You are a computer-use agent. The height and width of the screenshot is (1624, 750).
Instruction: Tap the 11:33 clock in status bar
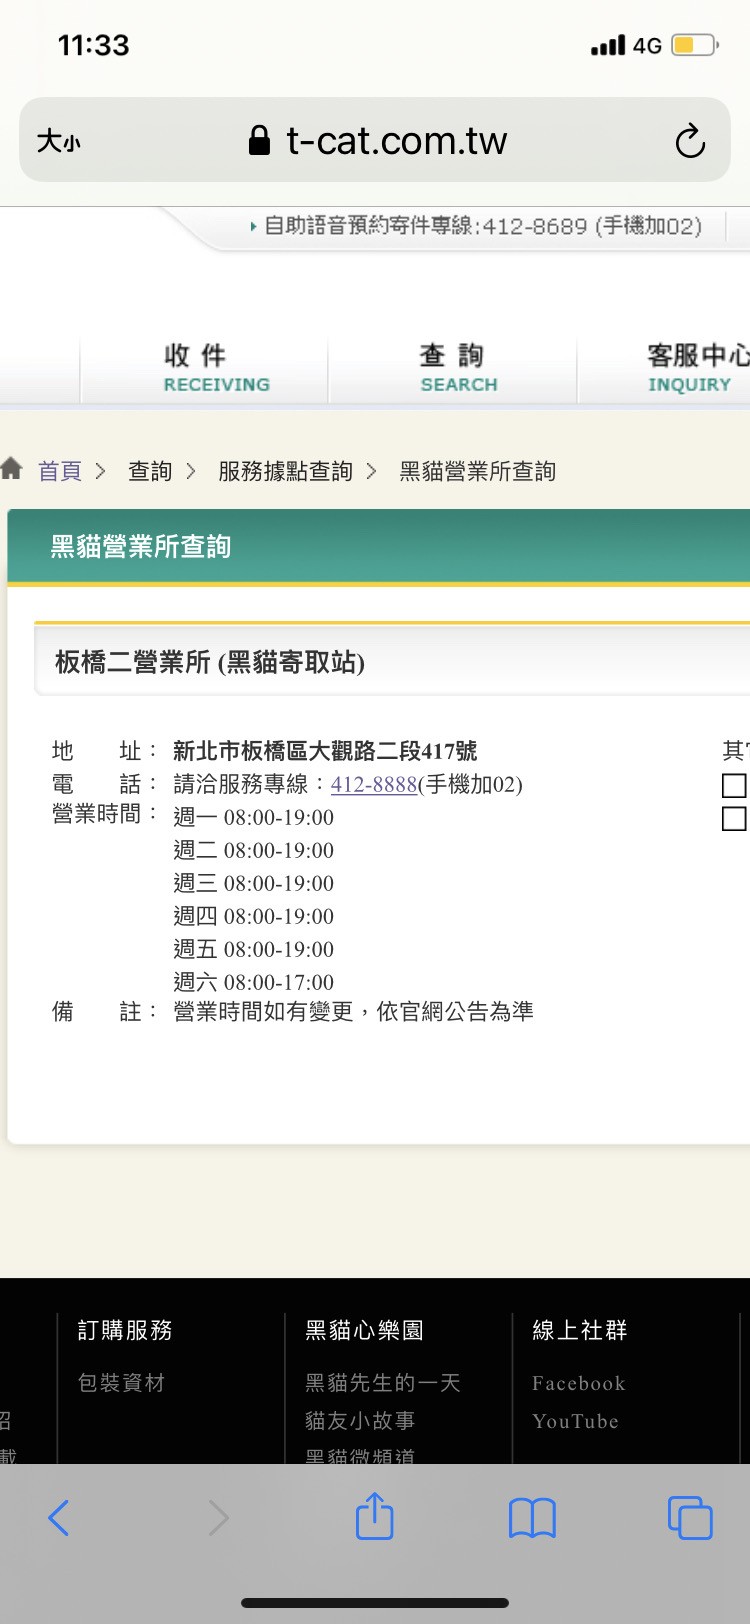click(94, 45)
